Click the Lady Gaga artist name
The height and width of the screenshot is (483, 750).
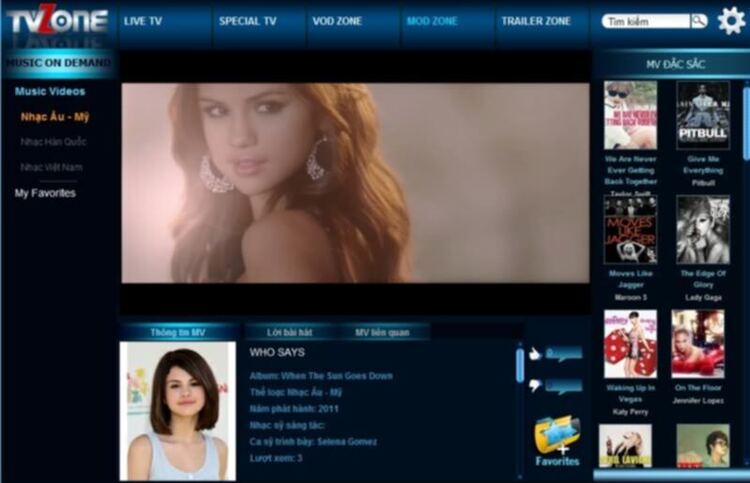(x=703, y=297)
